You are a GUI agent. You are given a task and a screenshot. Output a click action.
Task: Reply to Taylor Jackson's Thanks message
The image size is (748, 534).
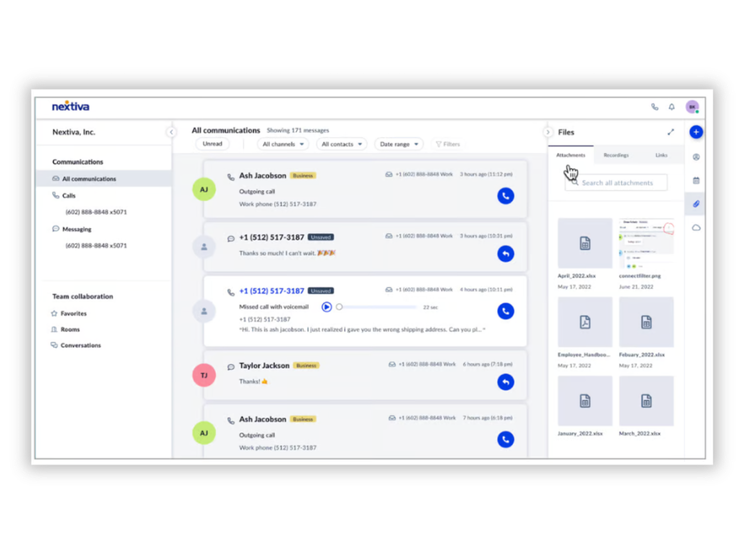506,382
